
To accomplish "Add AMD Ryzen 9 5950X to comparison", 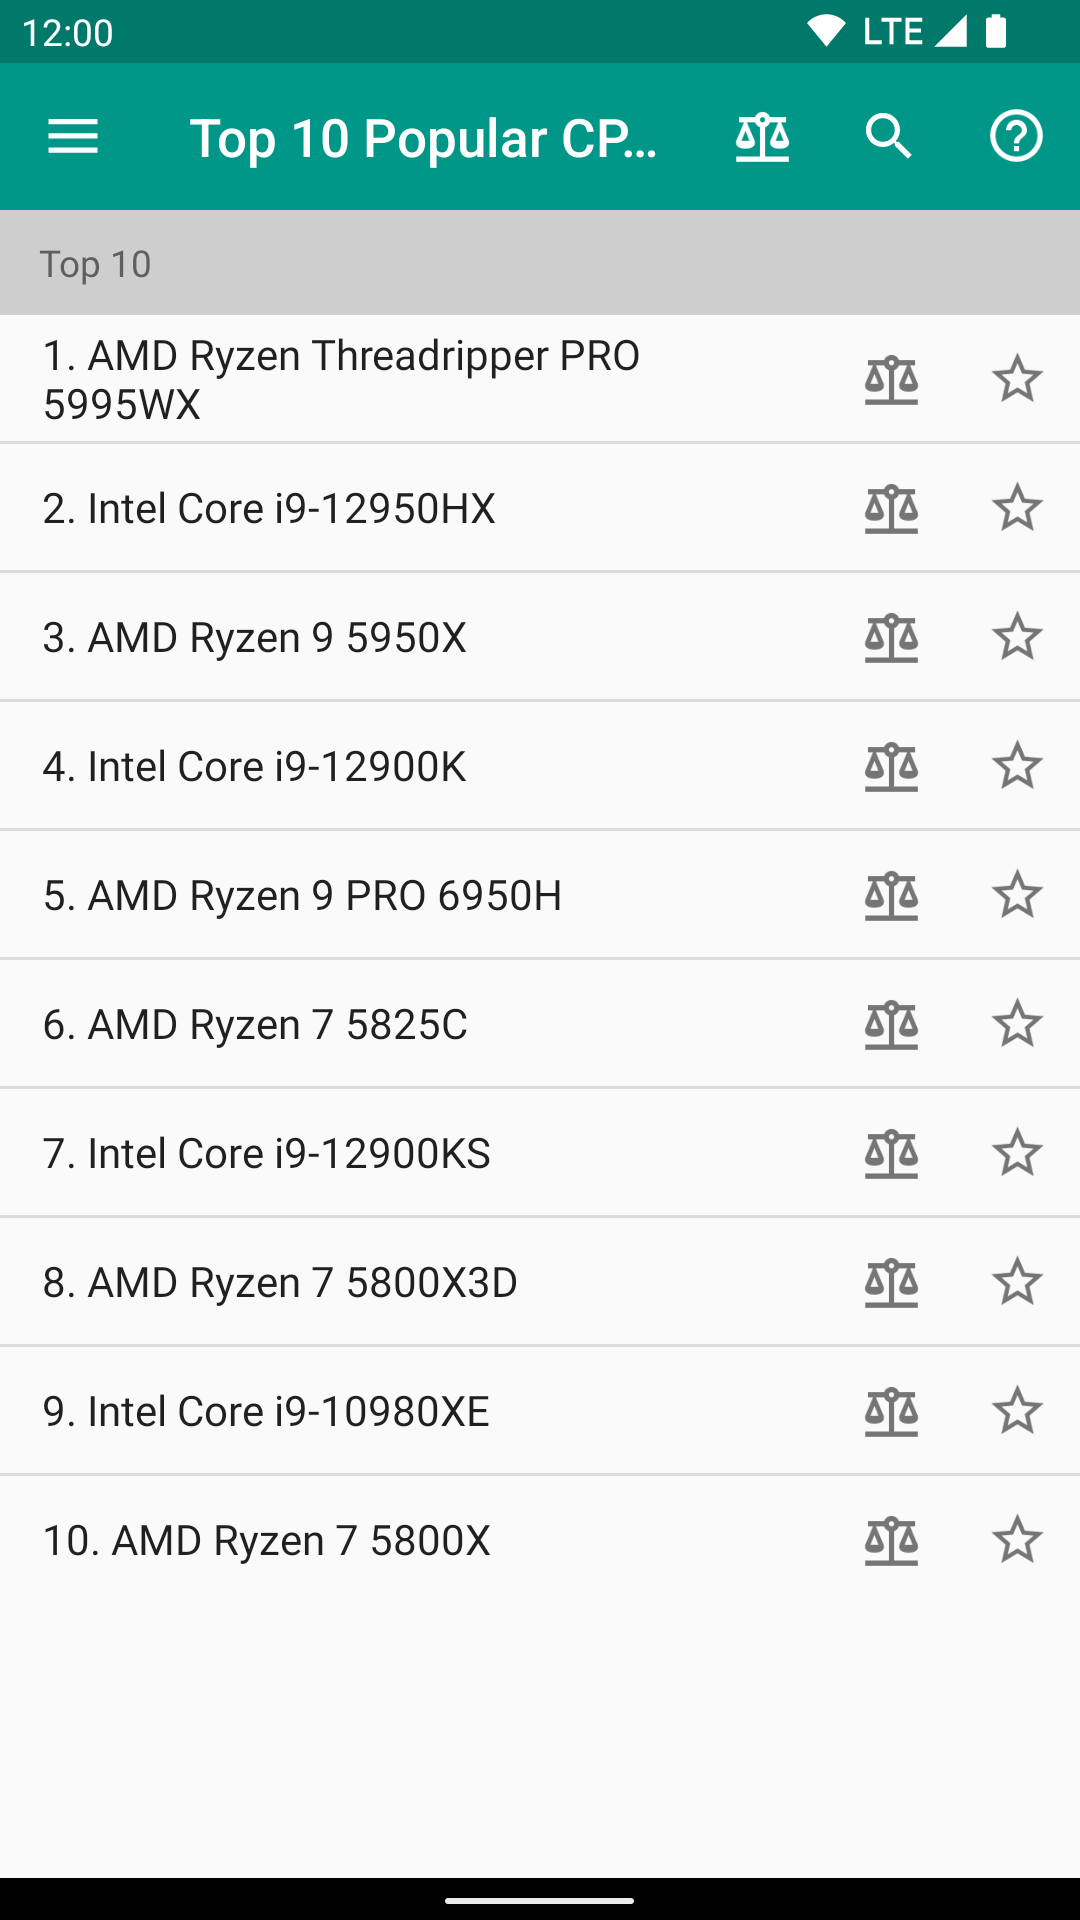I will 891,638.
